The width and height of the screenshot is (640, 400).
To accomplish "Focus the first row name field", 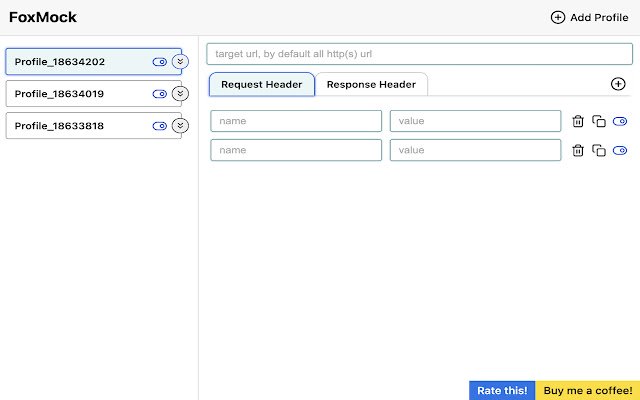I will (x=296, y=121).
